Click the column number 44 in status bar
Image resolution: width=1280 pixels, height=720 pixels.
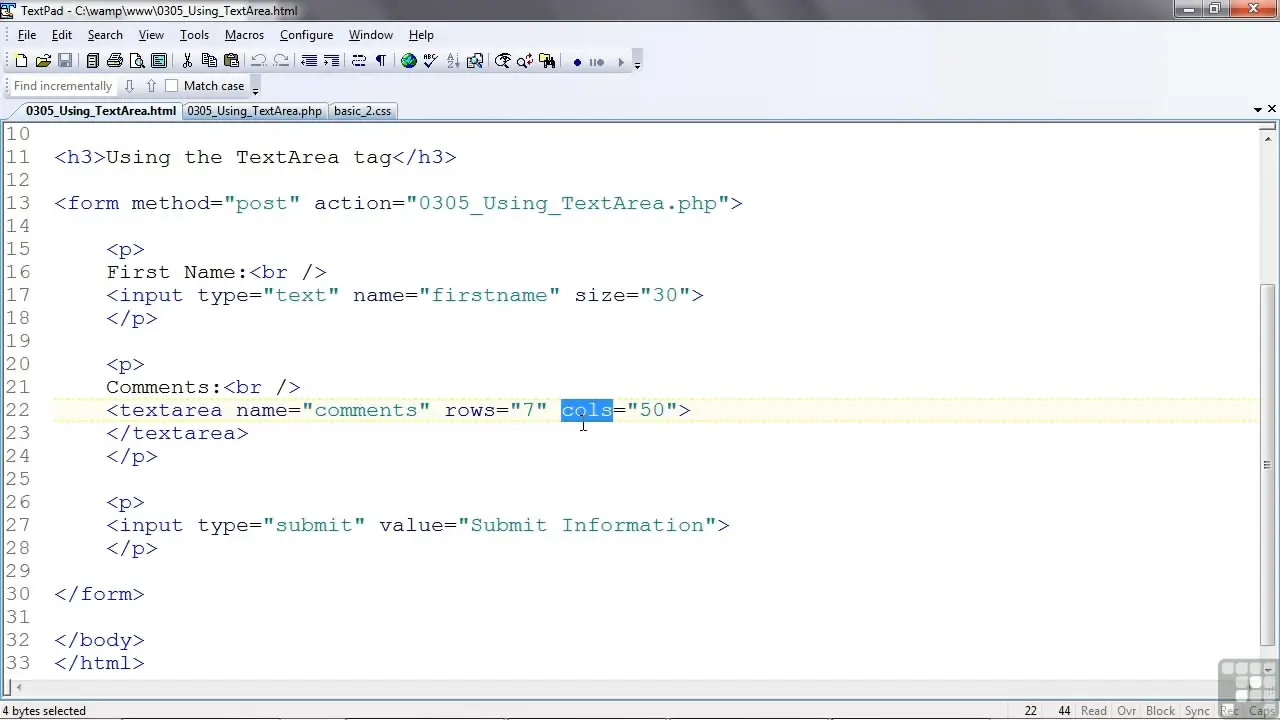1064,711
